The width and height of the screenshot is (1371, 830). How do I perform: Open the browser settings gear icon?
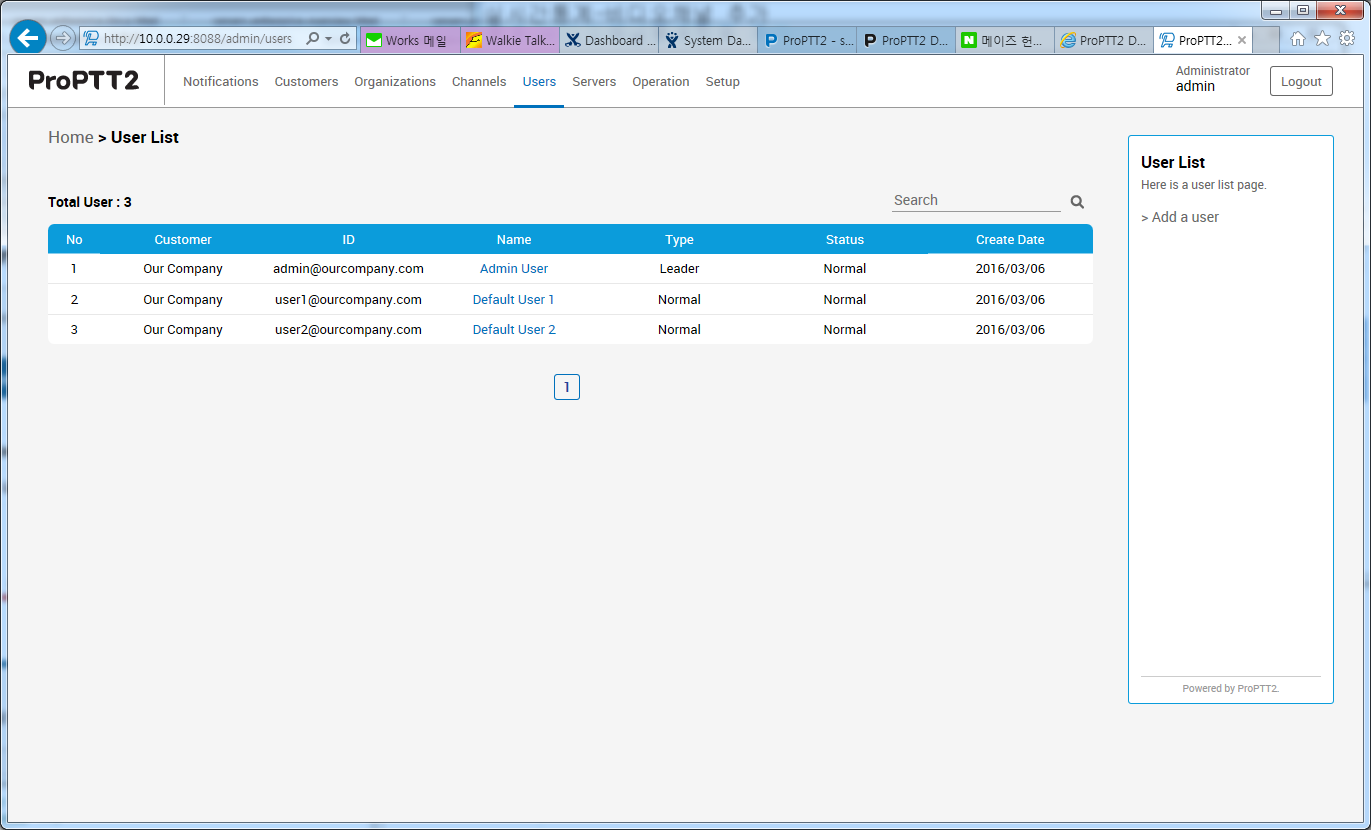pos(1347,39)
